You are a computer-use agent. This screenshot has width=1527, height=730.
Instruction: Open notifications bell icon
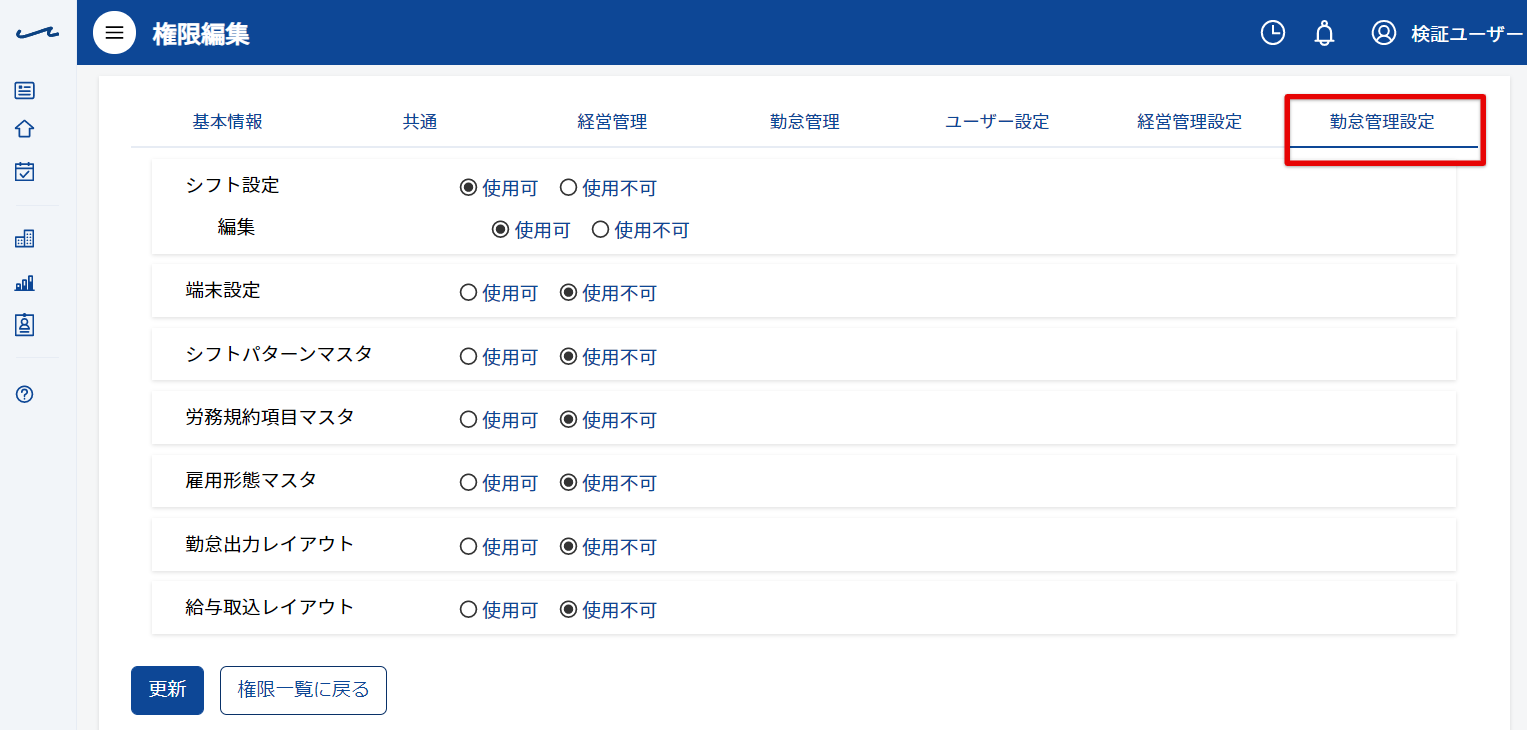[1324, 33]
